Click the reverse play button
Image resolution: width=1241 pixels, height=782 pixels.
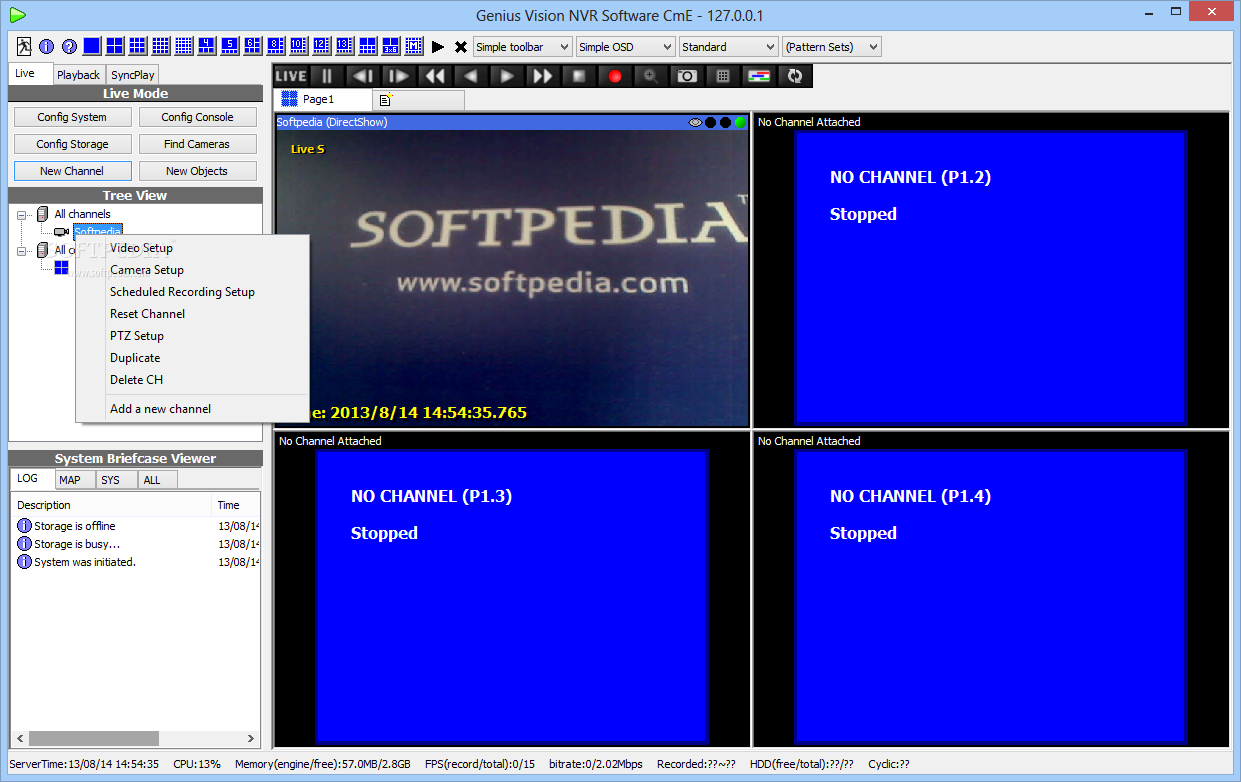(470, 75)
